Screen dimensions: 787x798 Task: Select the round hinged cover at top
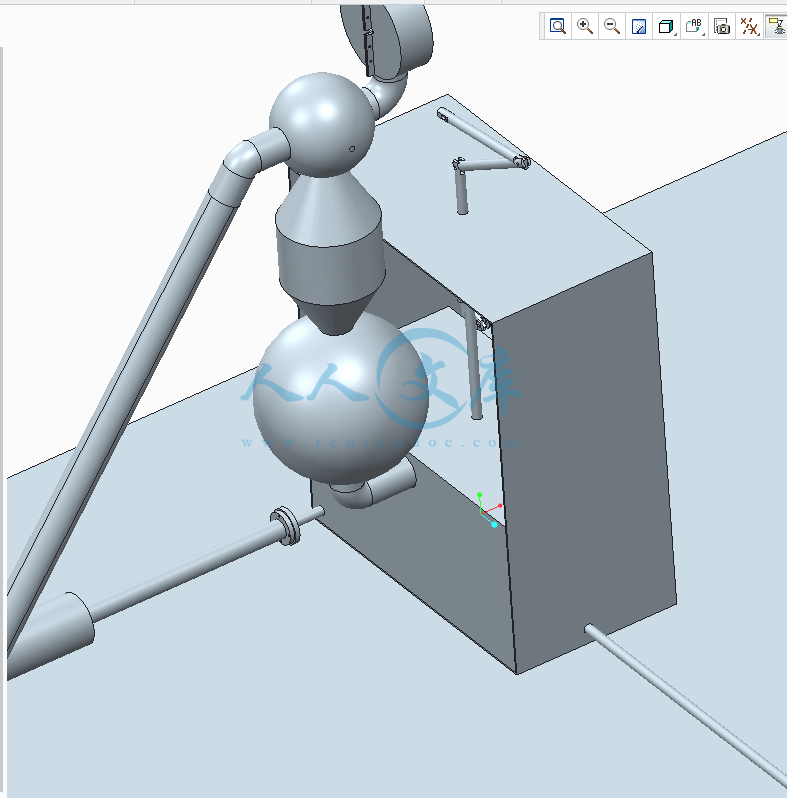pos(390,35)
